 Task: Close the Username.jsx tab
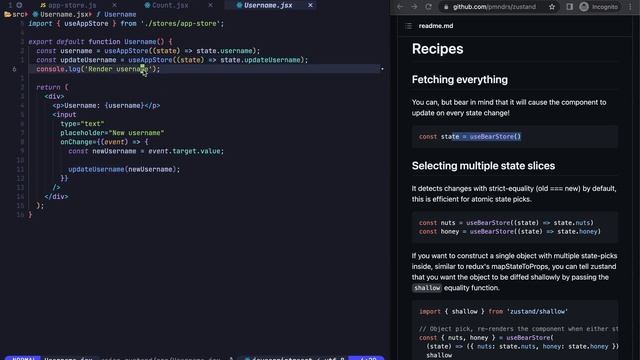pos(310,5)
